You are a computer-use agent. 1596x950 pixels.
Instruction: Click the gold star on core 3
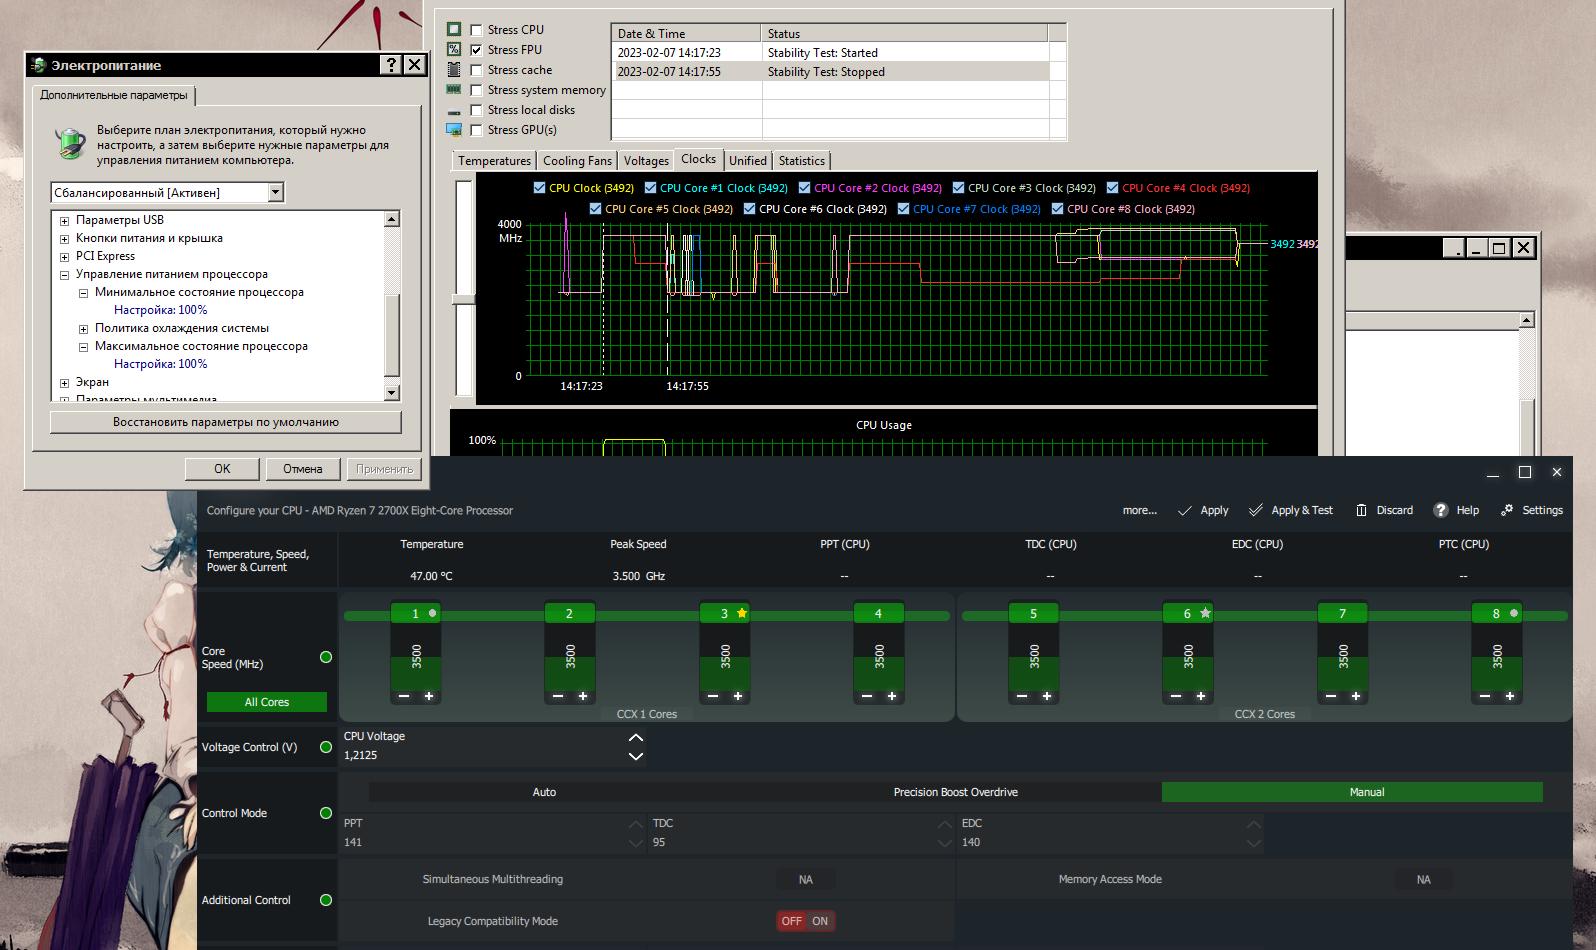(742, 613)
